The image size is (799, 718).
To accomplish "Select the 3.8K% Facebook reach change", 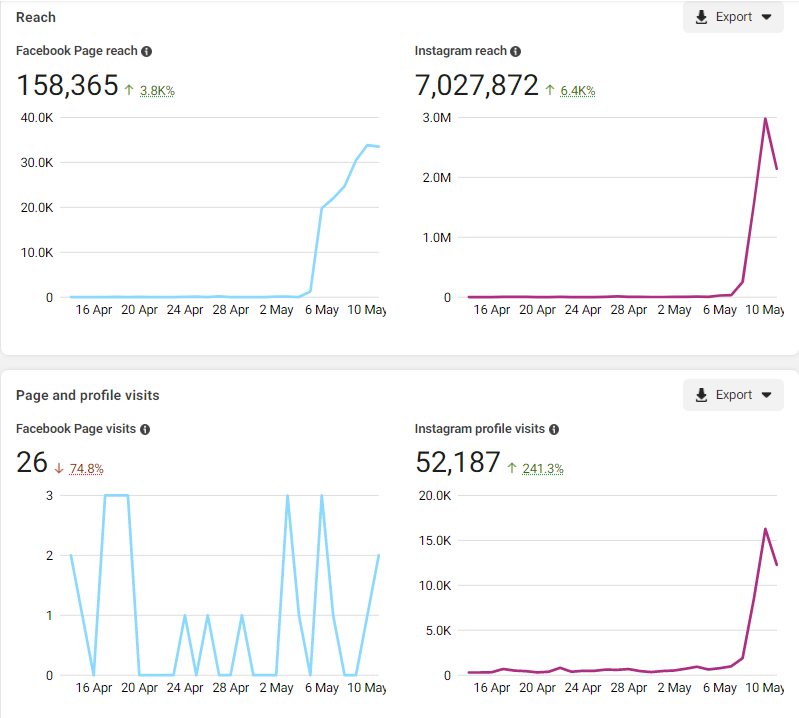I will pos(157,91).
